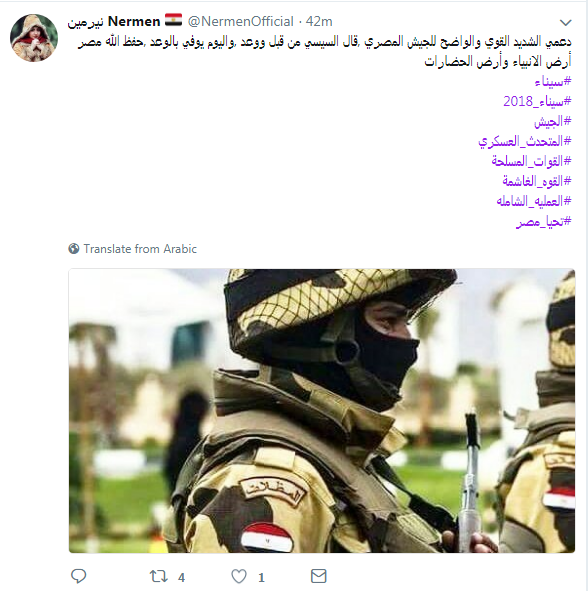This screenshot has width=588, height=591.
Task: Enlarge the attached soldier photo
Action: click(322, 411)
